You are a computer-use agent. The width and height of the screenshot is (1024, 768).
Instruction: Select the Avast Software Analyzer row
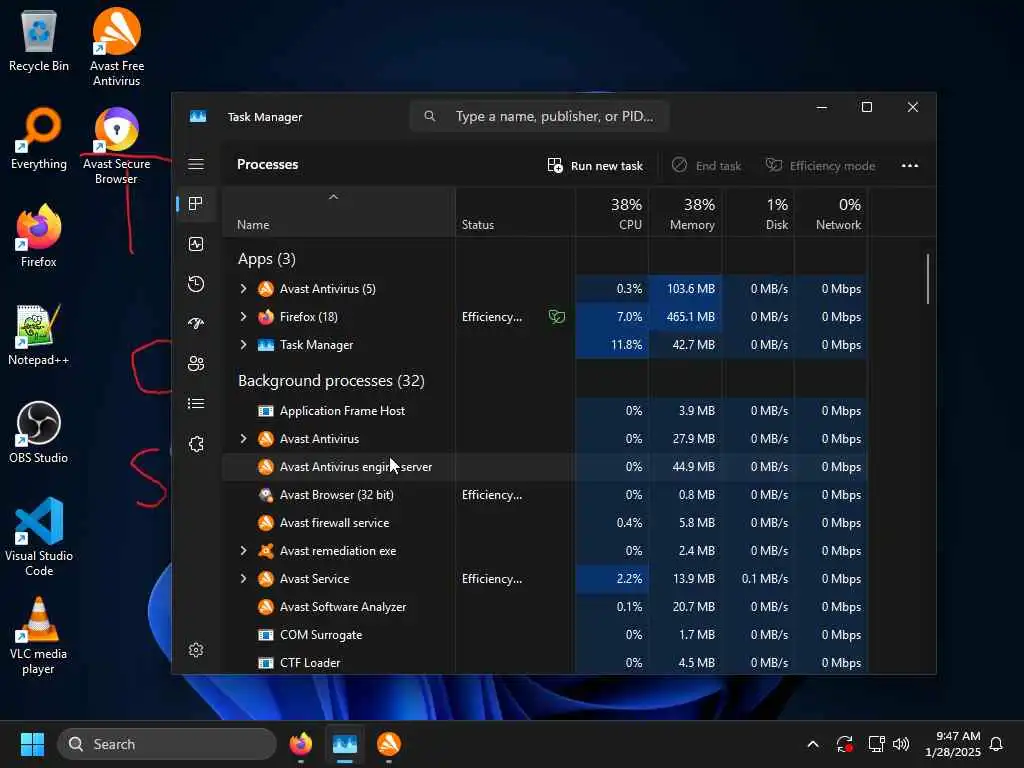[545, 607]
